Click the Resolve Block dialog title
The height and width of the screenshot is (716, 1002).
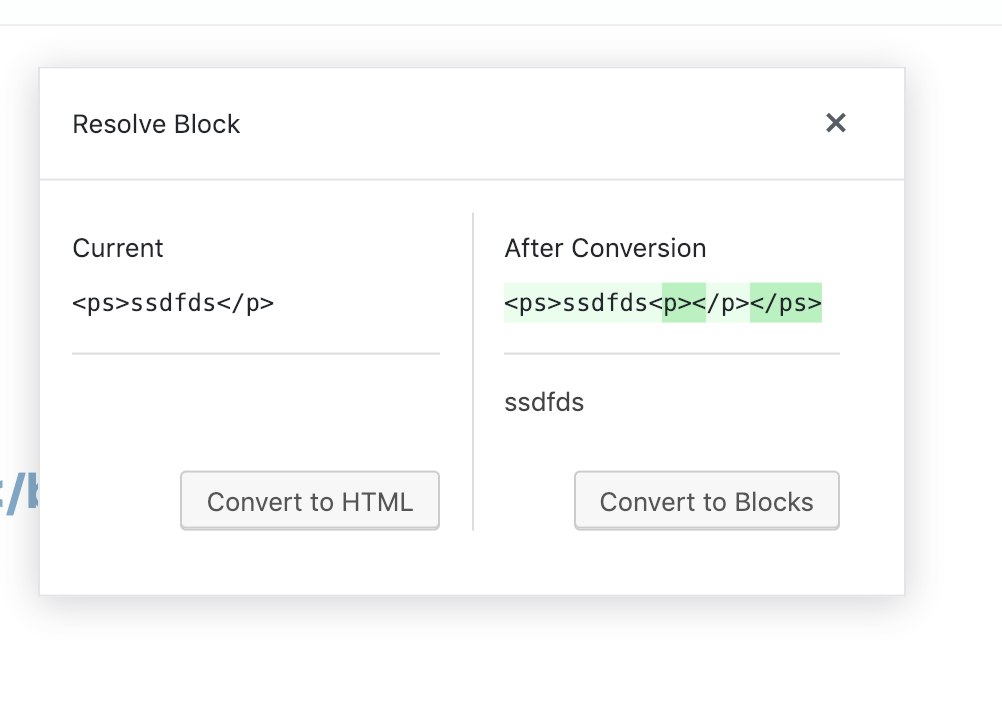pos(156,124)
